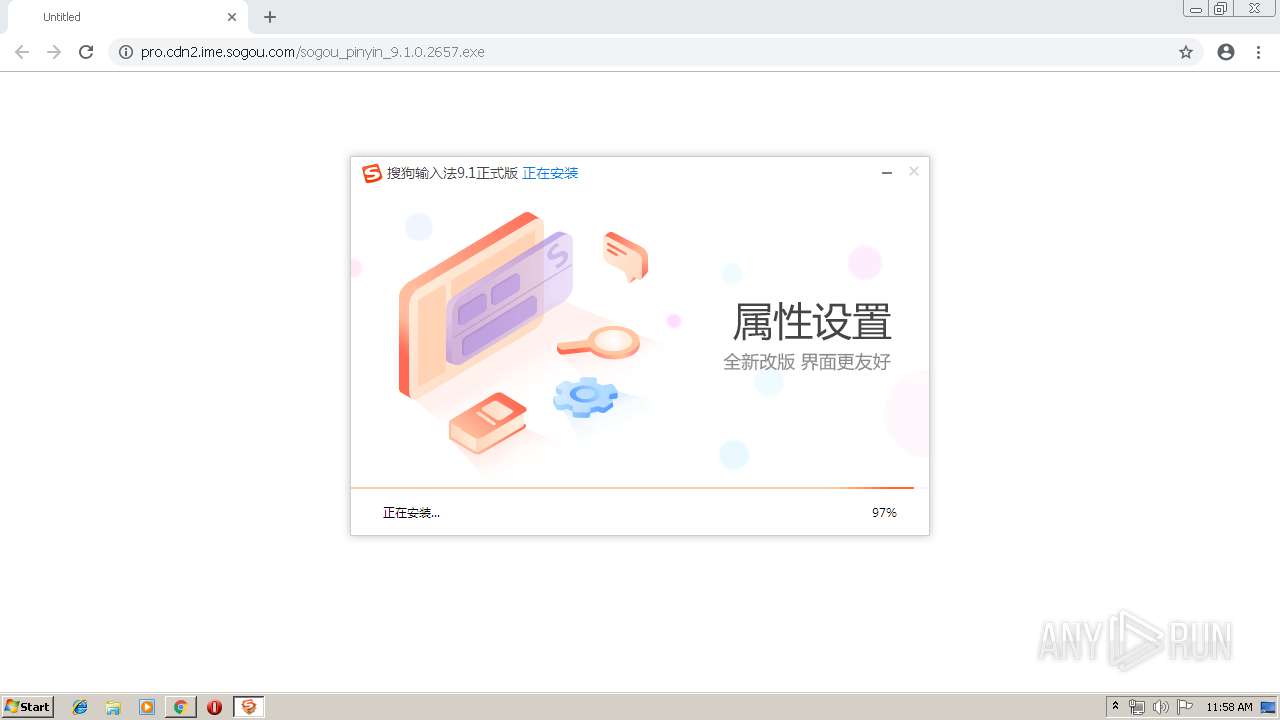Screen dimensions: 1280x720
Task: Click the 属性设置 heading text
Action: coord(812,321)
